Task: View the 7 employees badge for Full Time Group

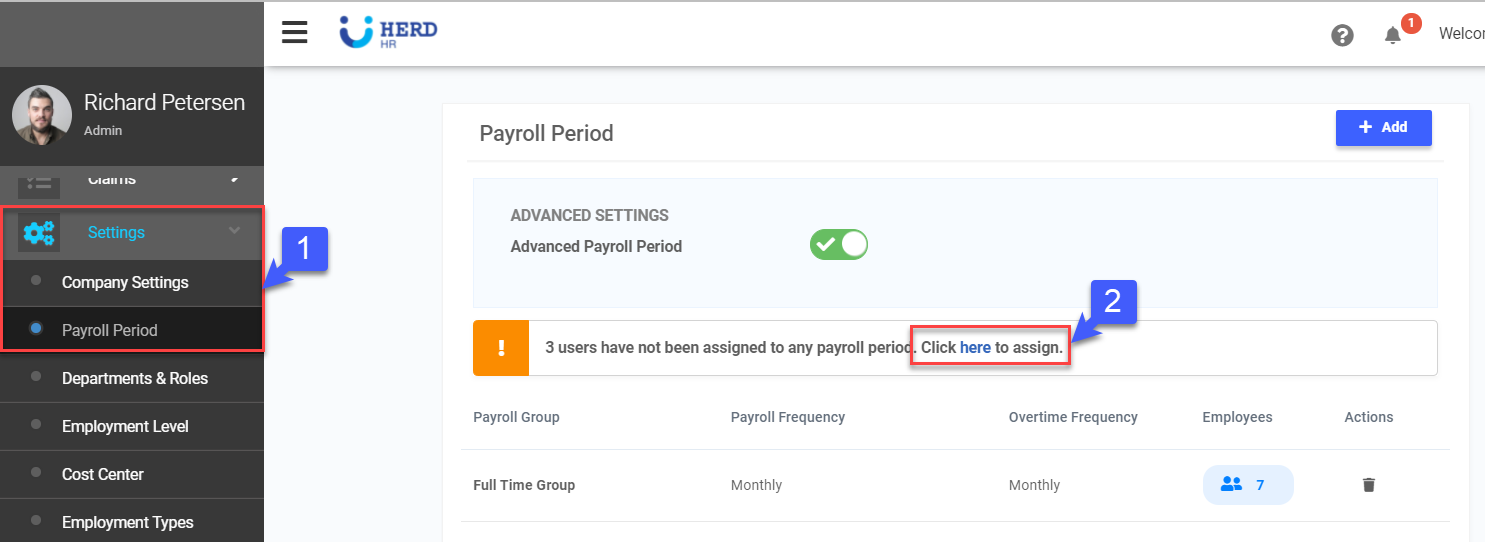Action: (x=1247, y=485)
